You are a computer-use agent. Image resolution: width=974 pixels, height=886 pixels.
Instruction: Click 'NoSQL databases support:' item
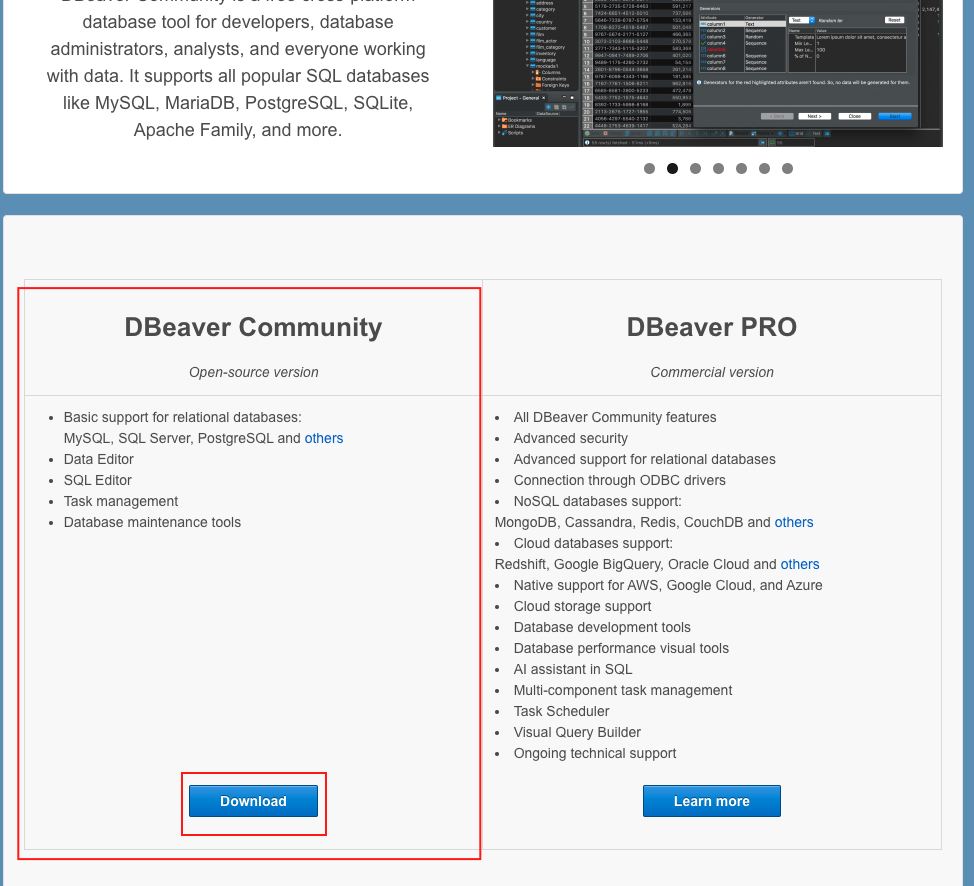pyautogui.click(x=598, y=501)
